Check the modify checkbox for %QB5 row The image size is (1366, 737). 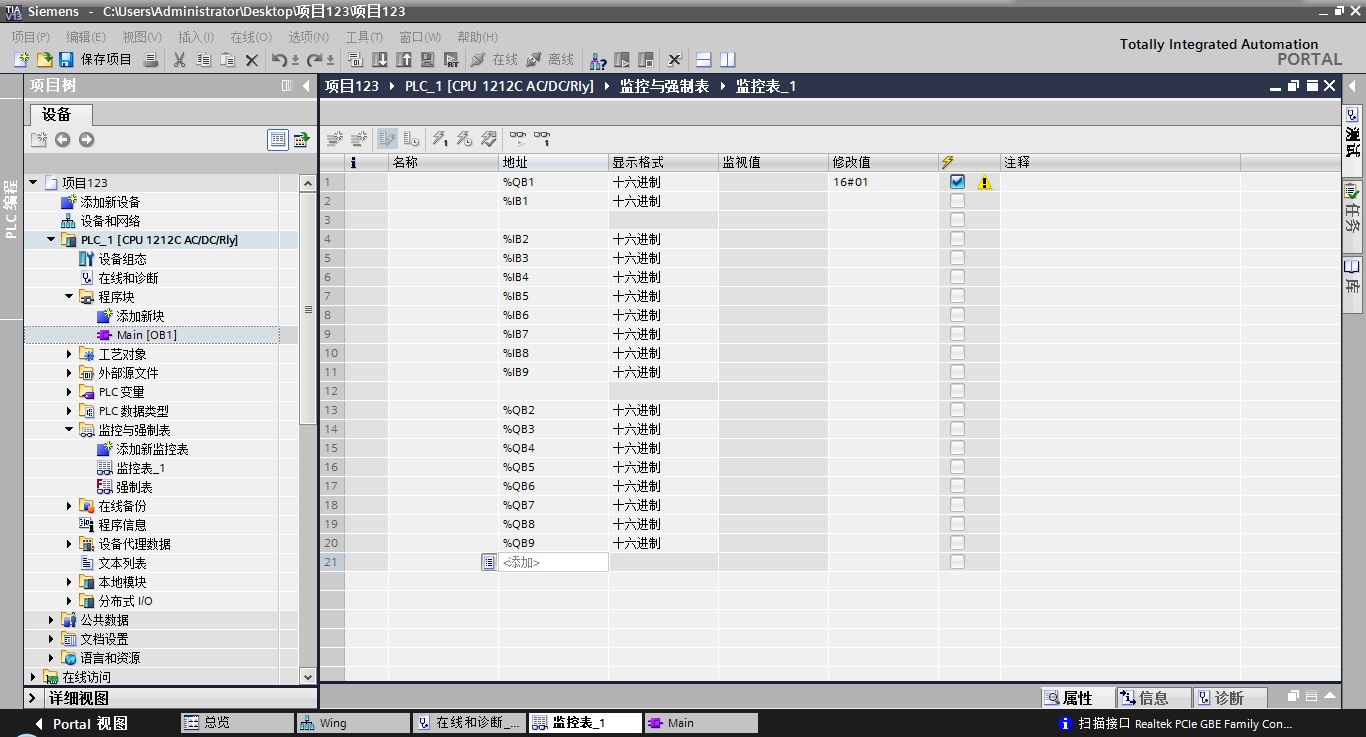[958, 467]
